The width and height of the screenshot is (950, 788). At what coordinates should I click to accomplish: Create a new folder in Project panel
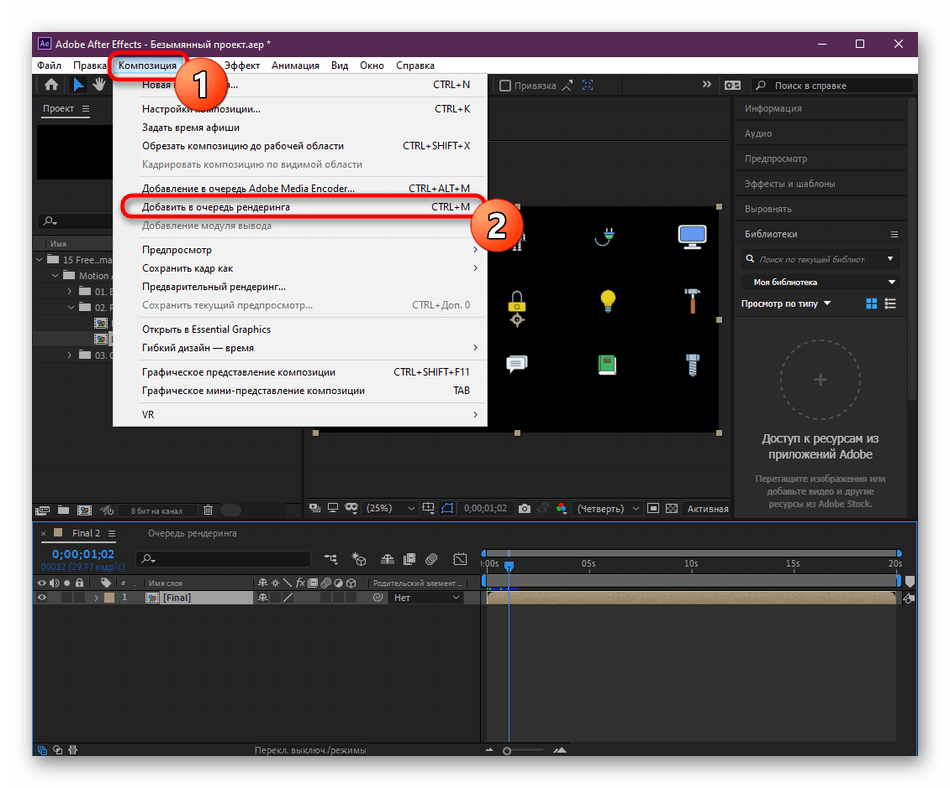click(x=63, y=510)
